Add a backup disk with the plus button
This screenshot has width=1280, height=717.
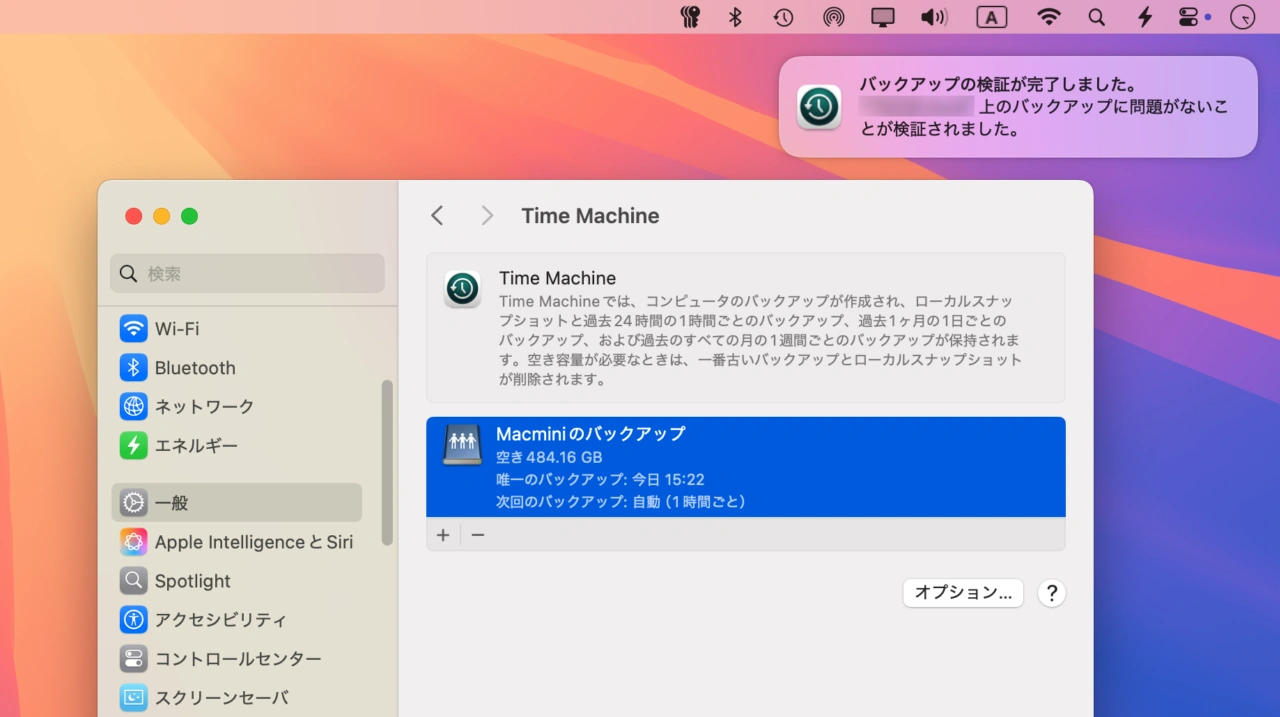(443, 534)
